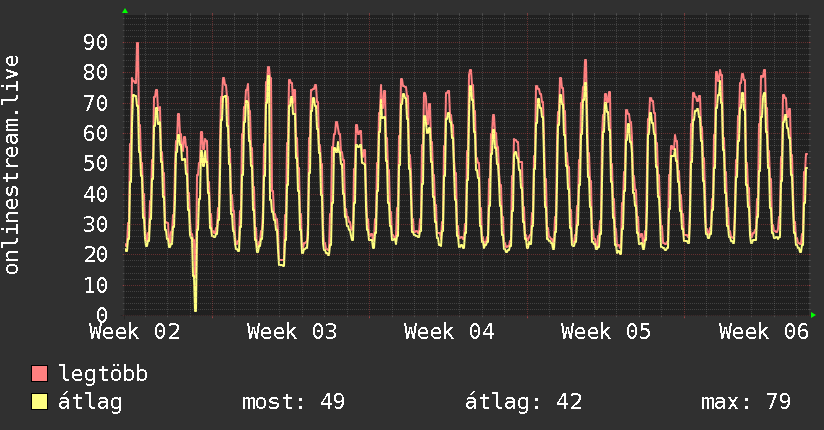Click the 'most: 49' current value

click(x=293, y=402)
